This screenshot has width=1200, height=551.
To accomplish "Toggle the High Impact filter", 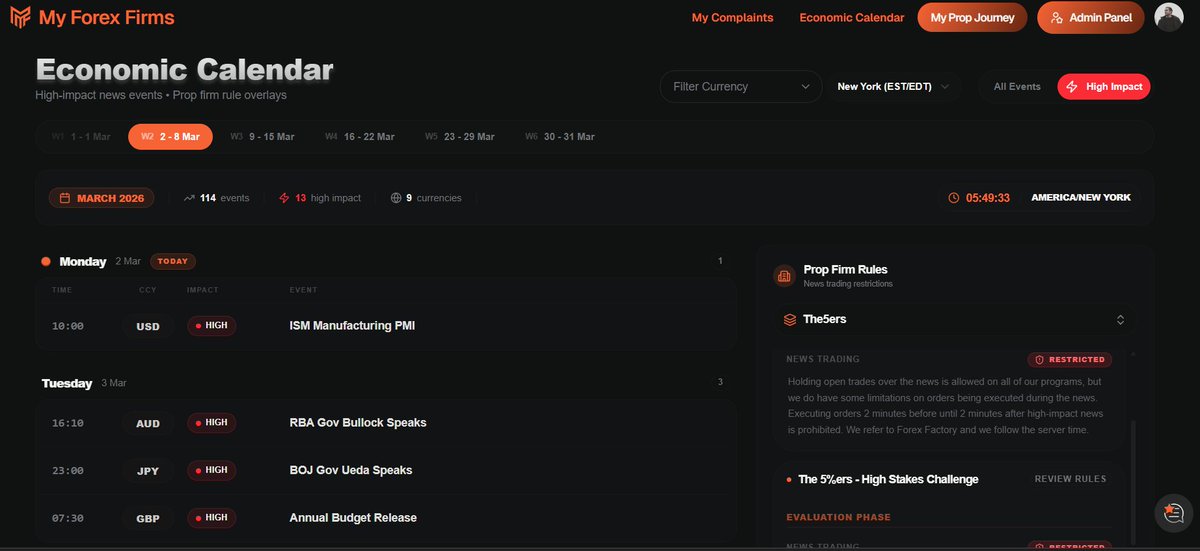I will pyautogui.click(x=1104, y=86).
